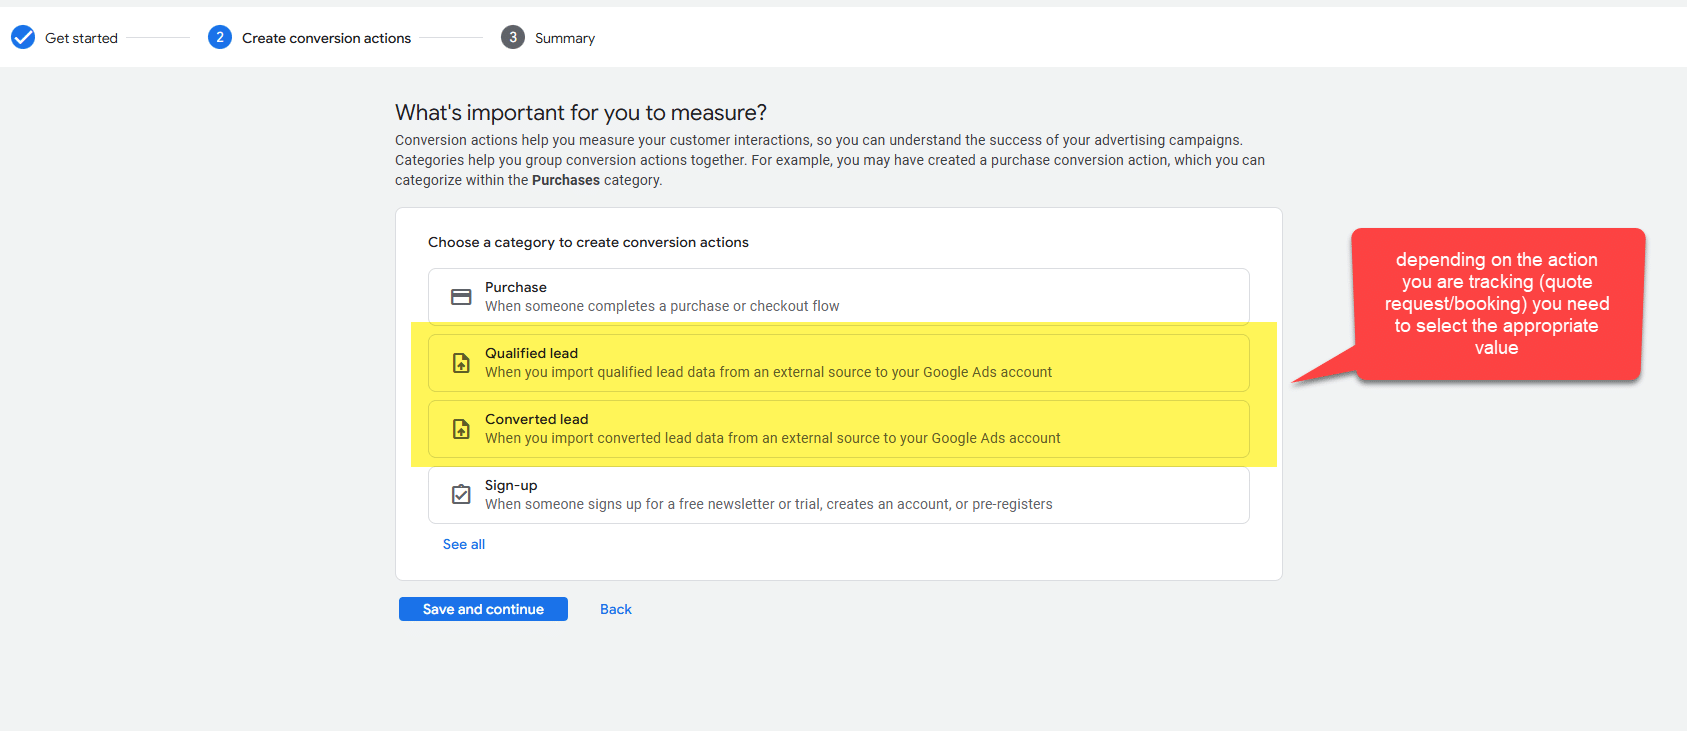Choose the Qualified lead category title
Viewport: 1687px width, 731px height.
click(531, 354)
